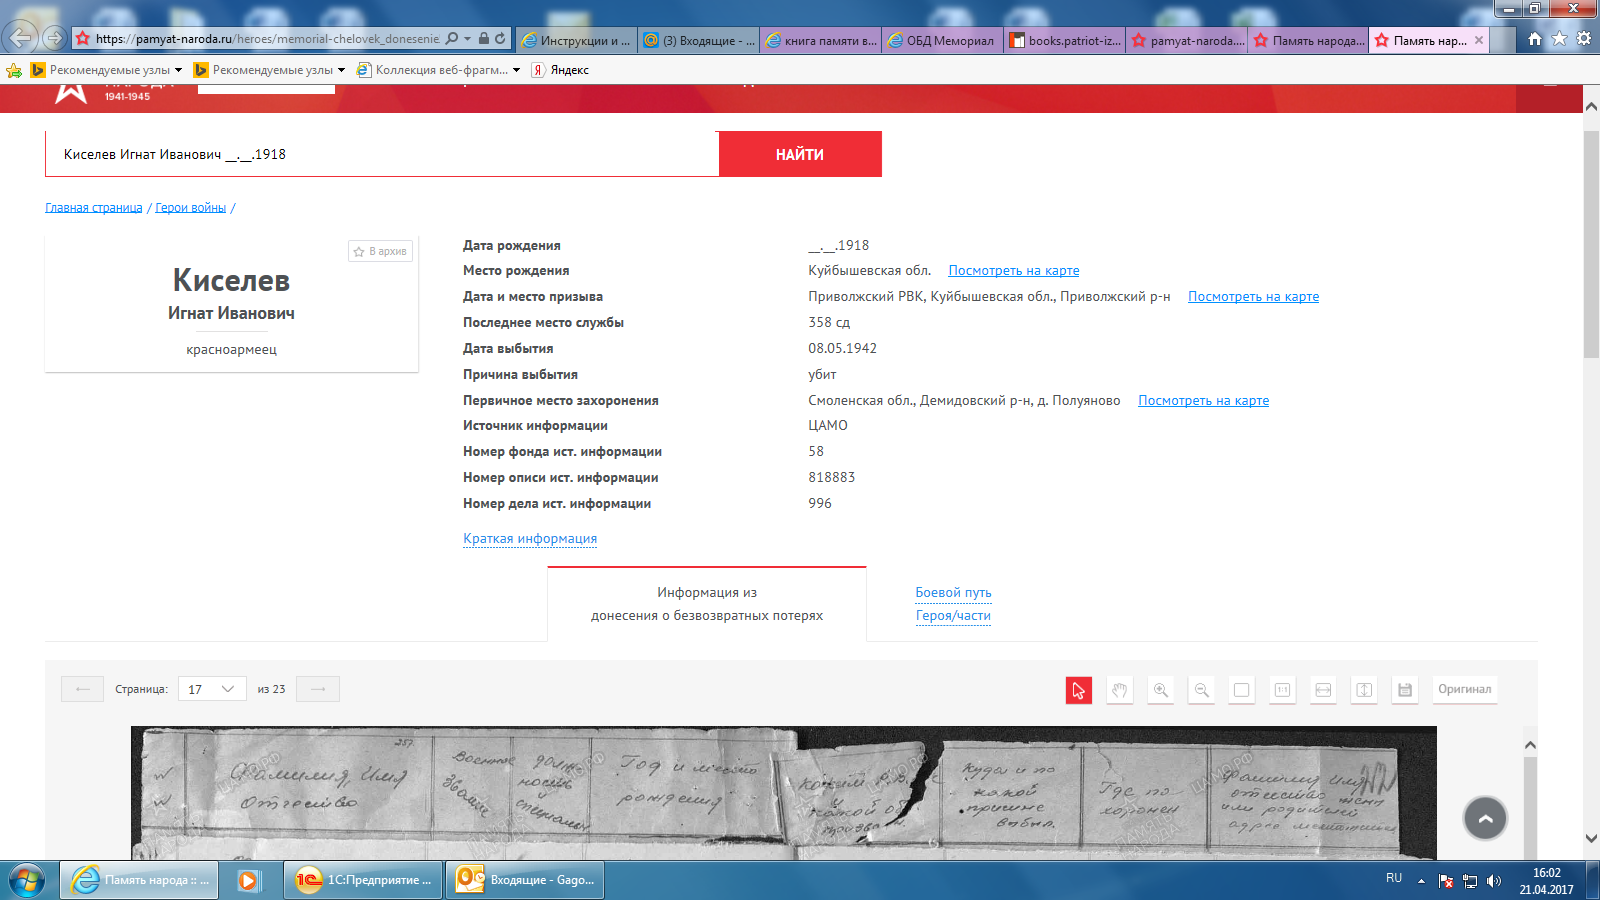The height and width of the screenshot is (900, 1600).
Task: Fit document scan to width
Action: (x=1323, y=690)
